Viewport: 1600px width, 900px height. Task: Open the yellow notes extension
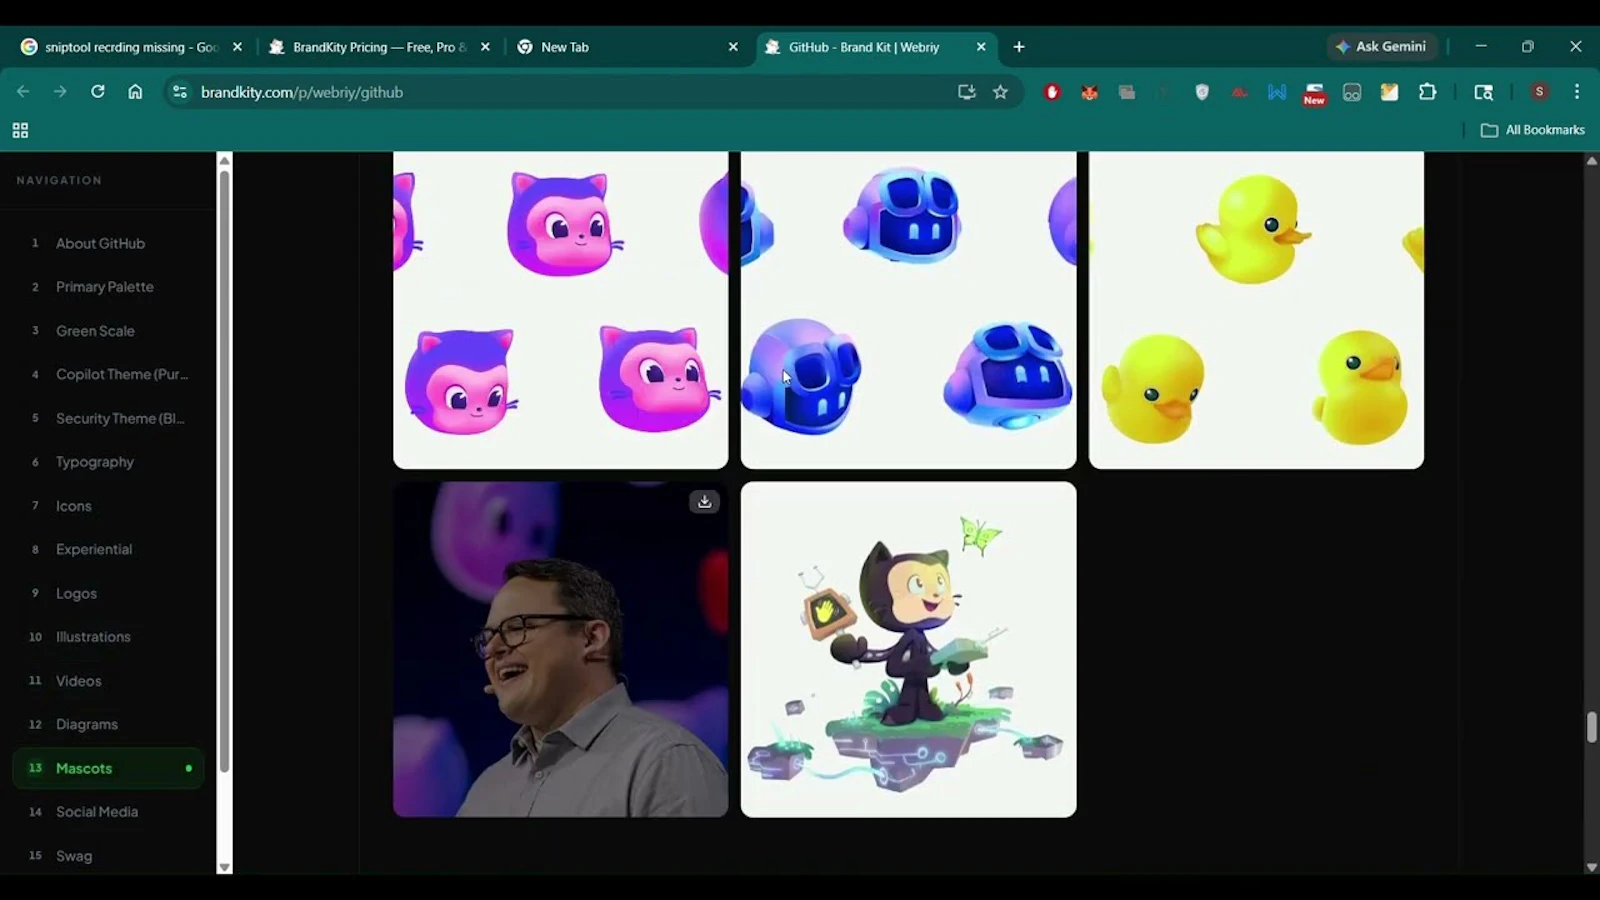click(x=1389, y=92)
